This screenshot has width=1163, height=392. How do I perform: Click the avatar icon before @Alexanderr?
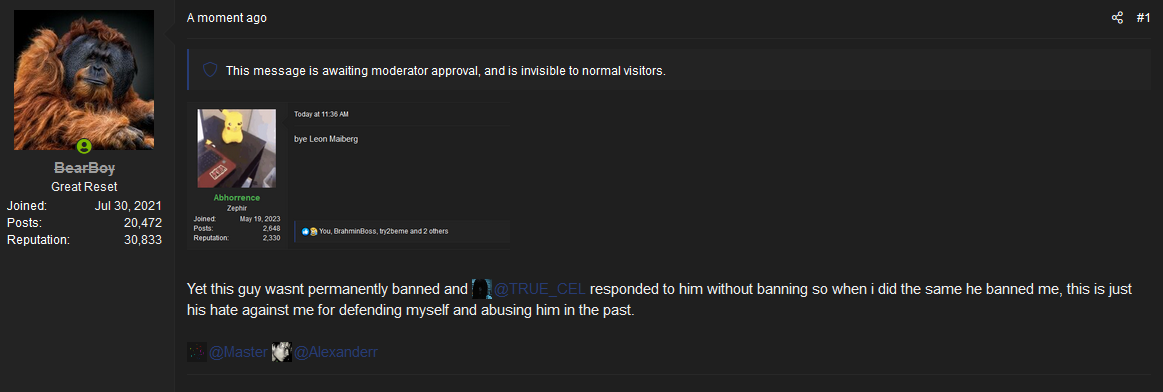(281, 352)
